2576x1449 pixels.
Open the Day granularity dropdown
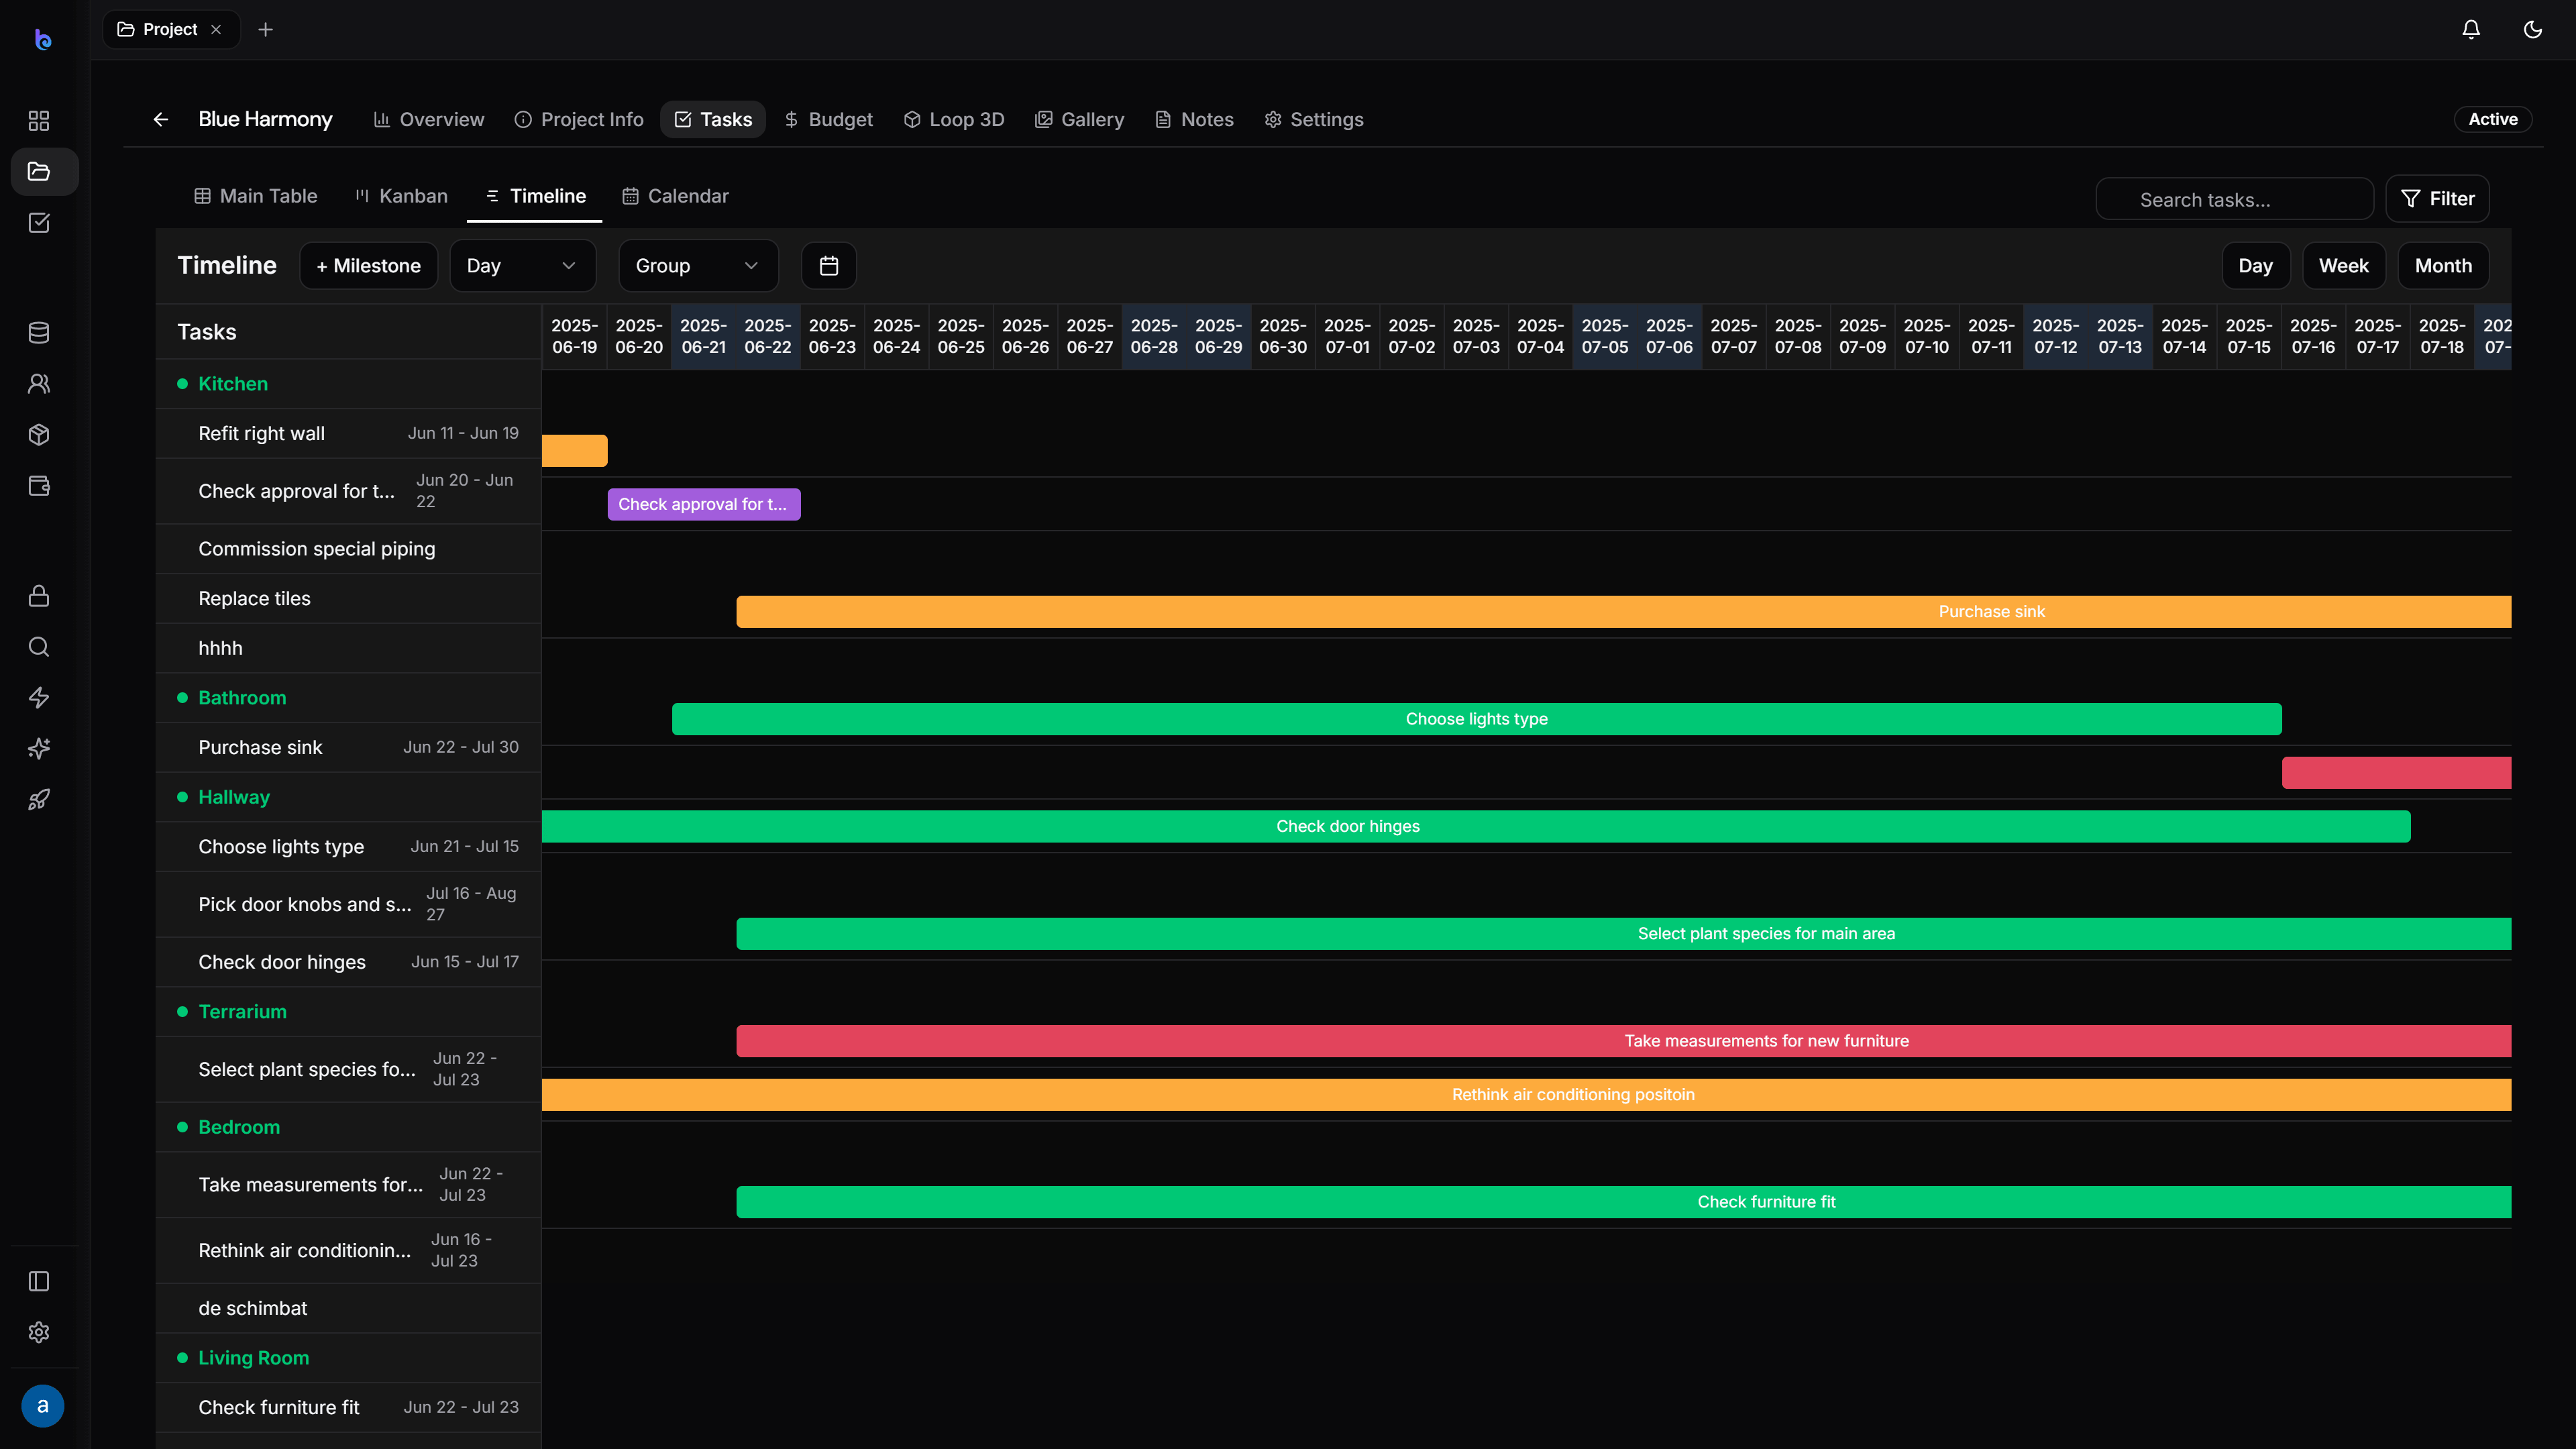(x=523, y=266)
